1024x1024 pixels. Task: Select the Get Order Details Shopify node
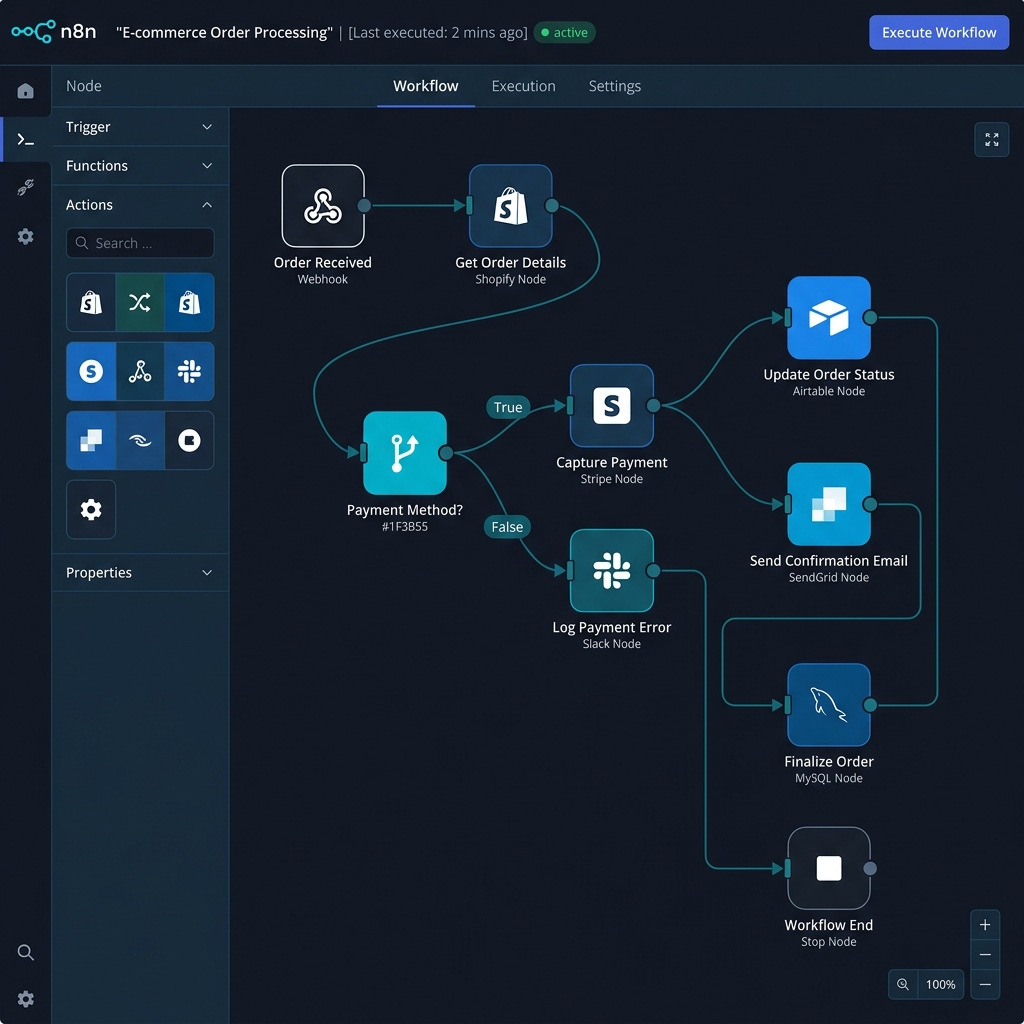pos(510,206)
